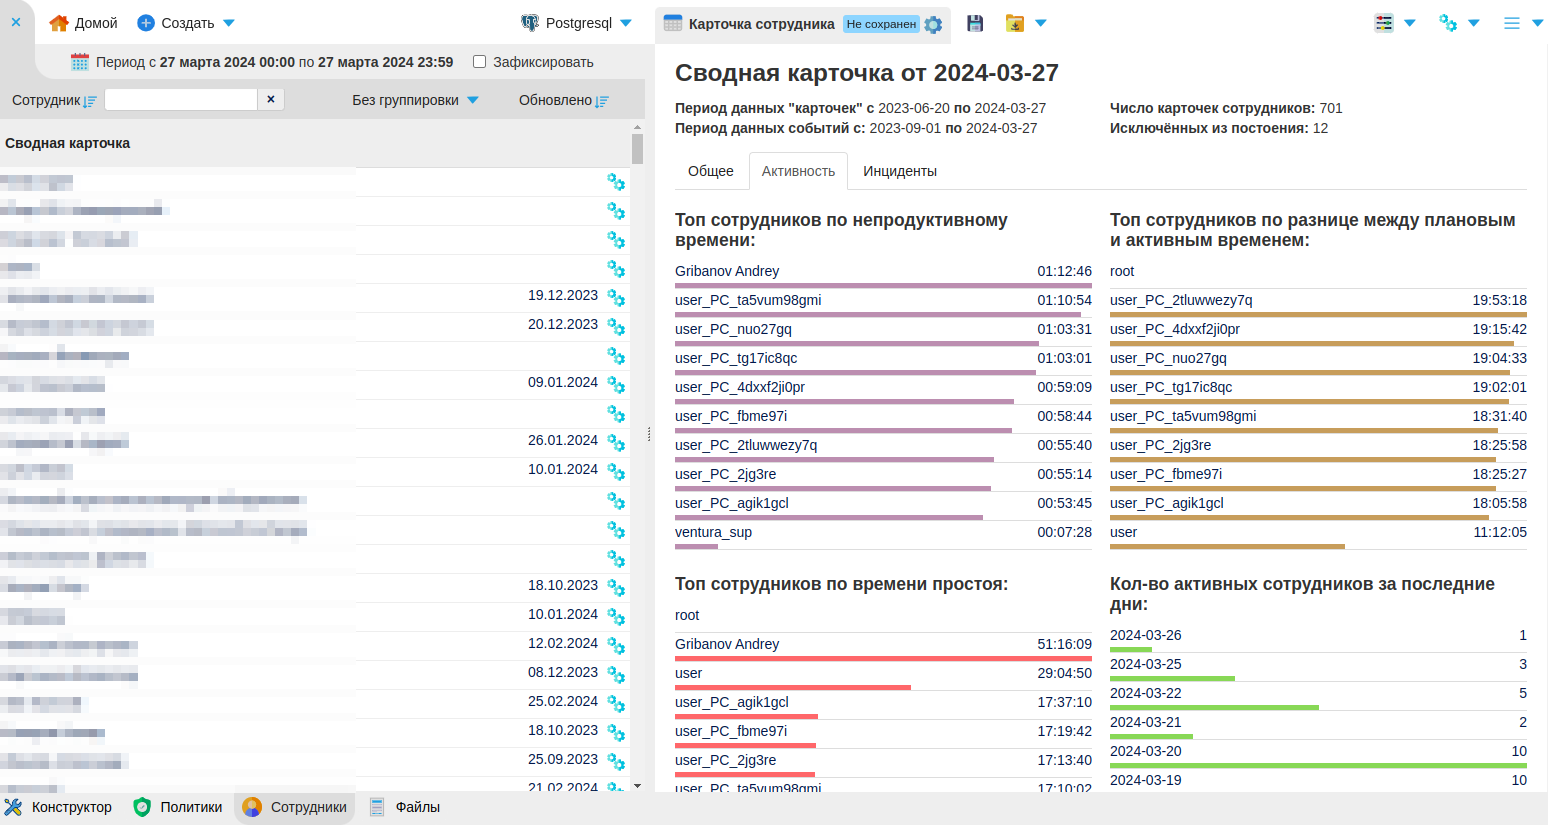The height and width of the screenshot is (827, 1548).
Task: Open the calendar period picker icon
Action: (80, 62)
